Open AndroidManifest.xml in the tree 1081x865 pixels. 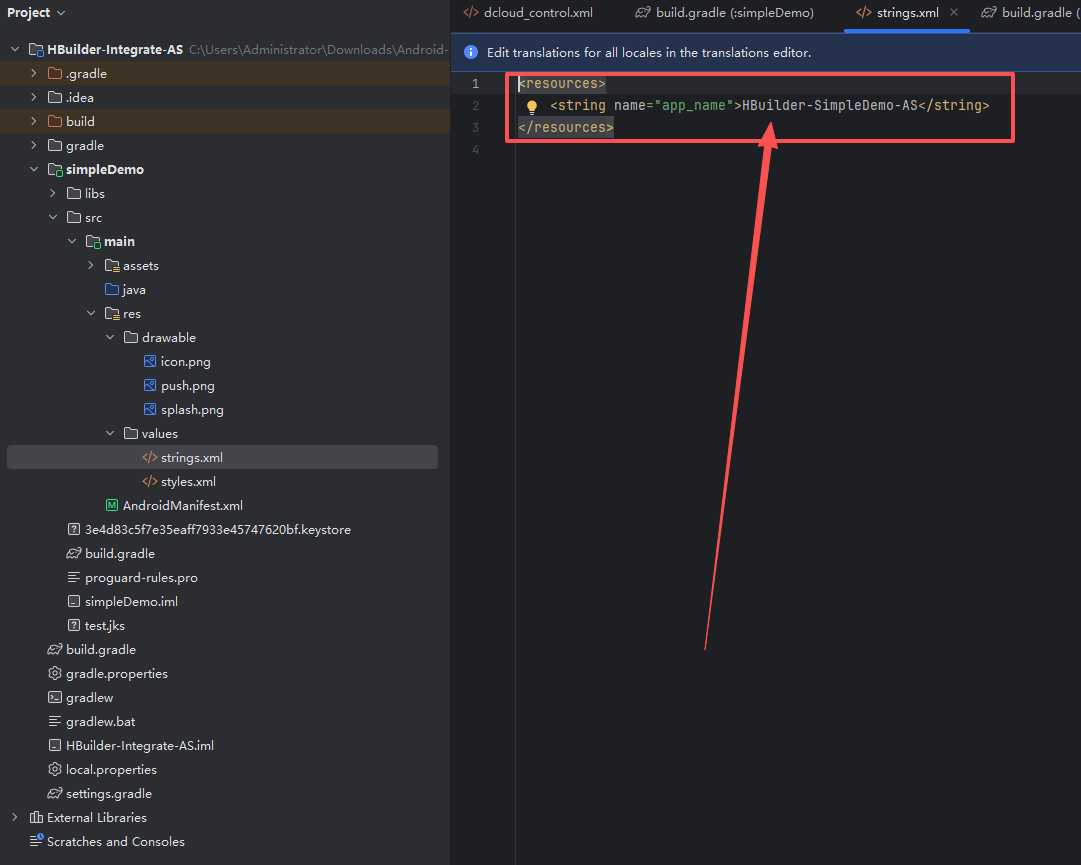(183, 505)
